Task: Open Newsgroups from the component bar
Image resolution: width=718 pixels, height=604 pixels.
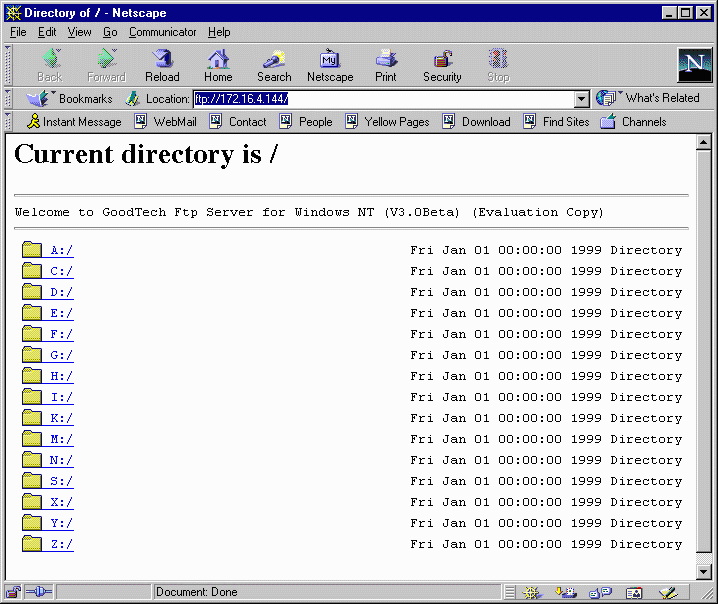Action: 600,593
